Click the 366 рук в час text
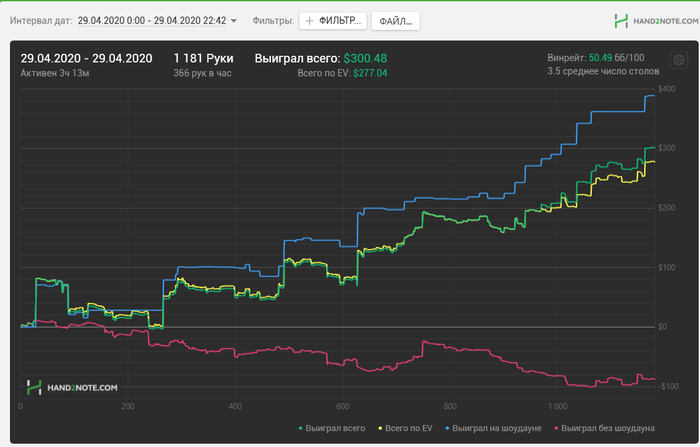Image resolution: width=700 pixels, height=447 pixels. pyautogui.click(x=202, y=73)
